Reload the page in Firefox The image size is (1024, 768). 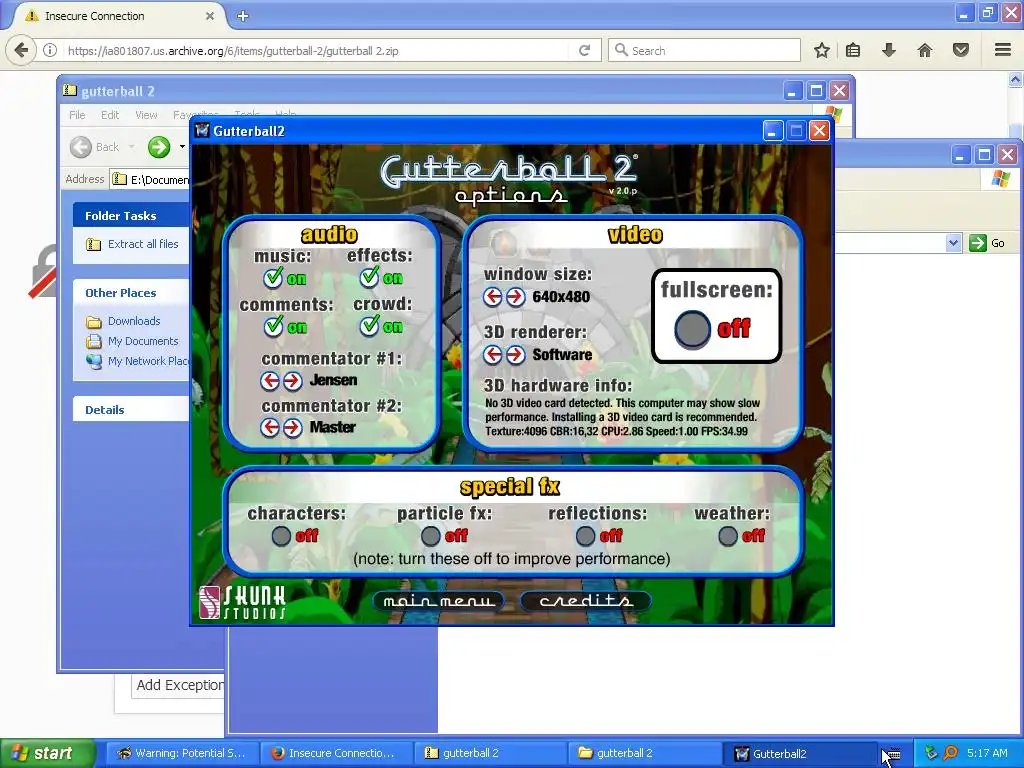(584, 50)
